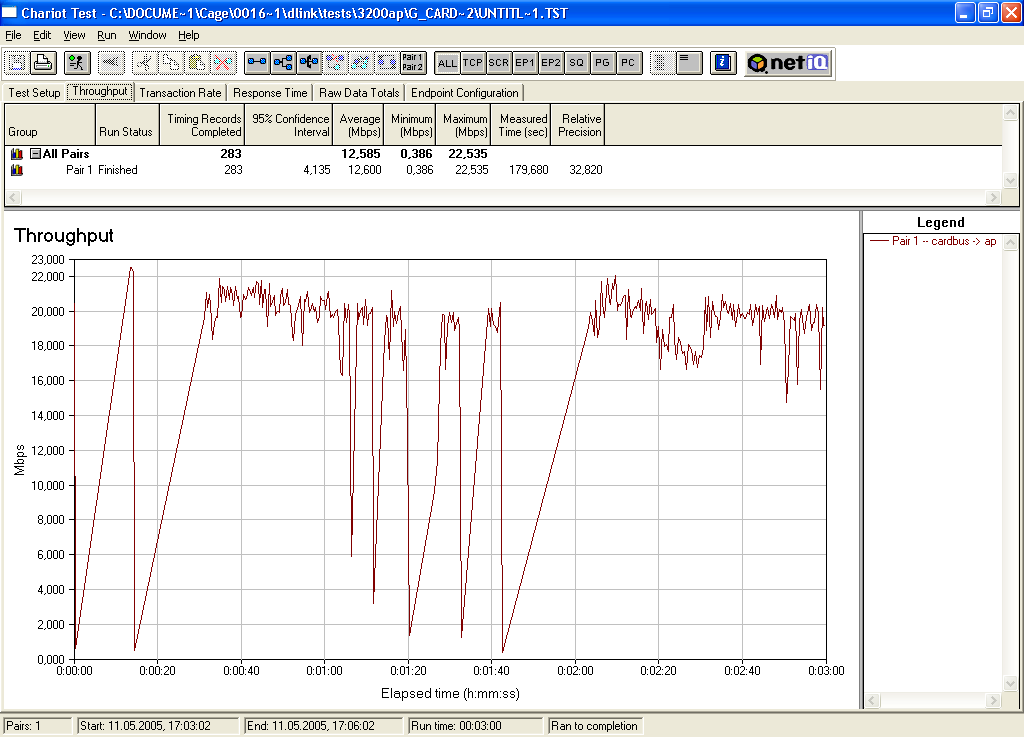The width and height of the screenshot is (1024, 737).
Task: Click the grayed Stop test toolbar icon
Action: (111, 63)
